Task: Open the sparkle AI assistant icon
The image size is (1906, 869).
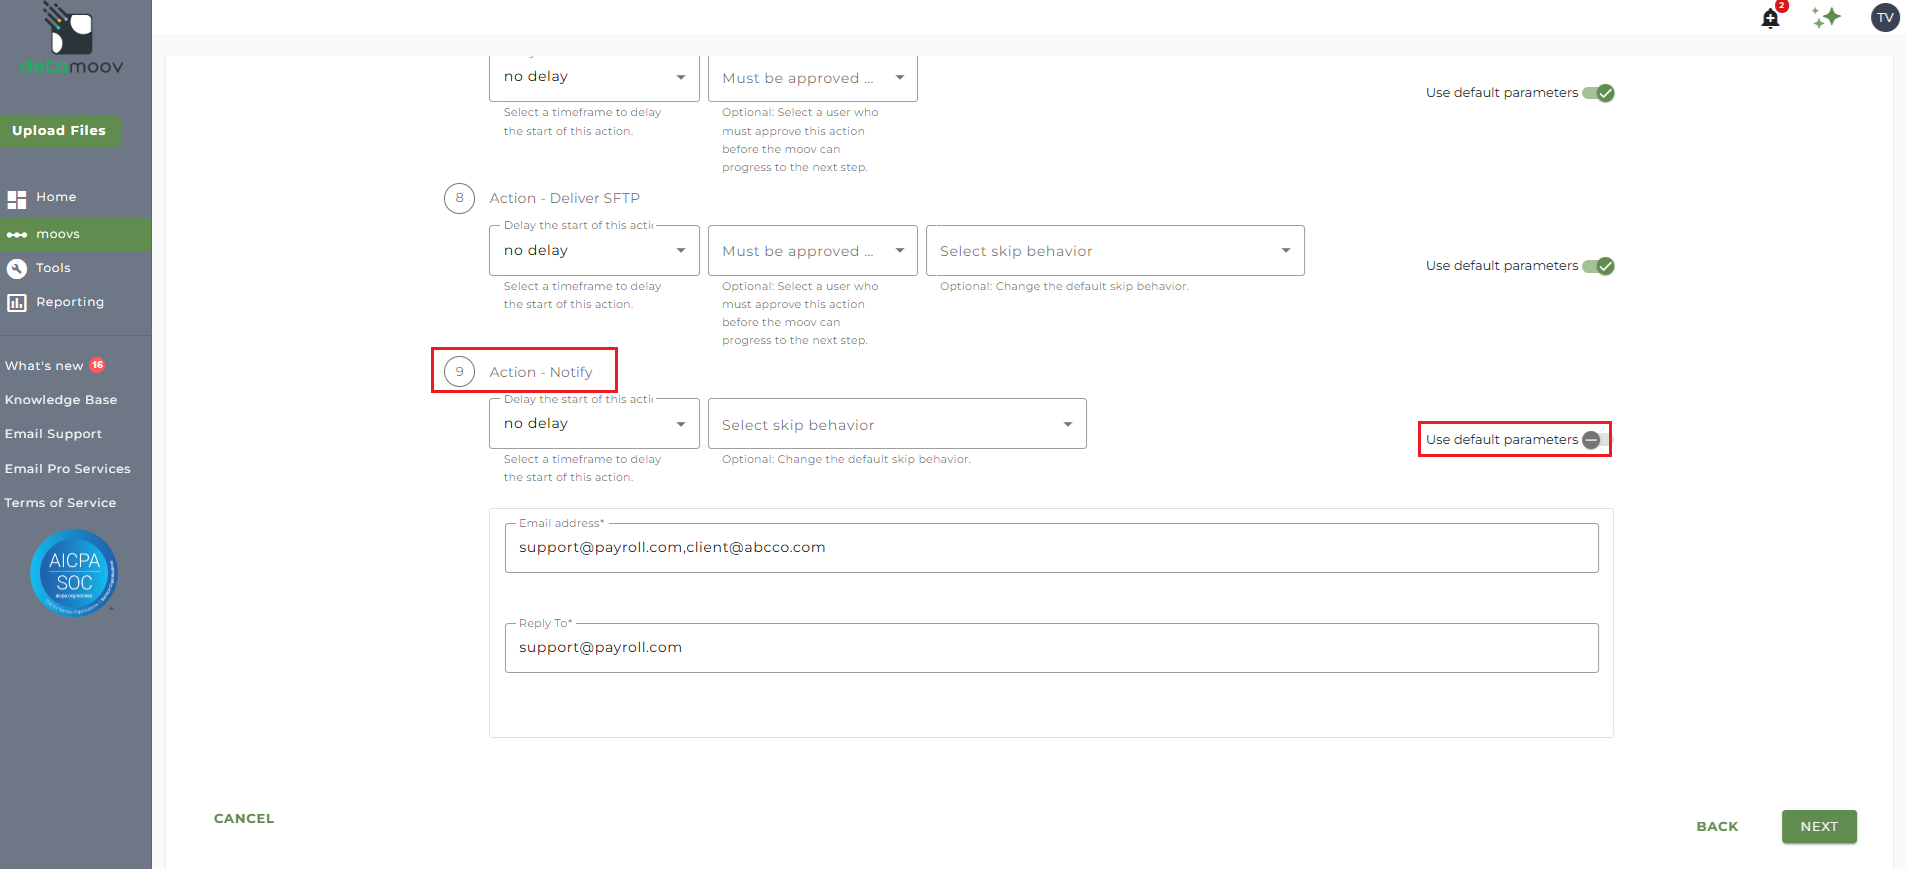Action: click(x=1826, y=17)
